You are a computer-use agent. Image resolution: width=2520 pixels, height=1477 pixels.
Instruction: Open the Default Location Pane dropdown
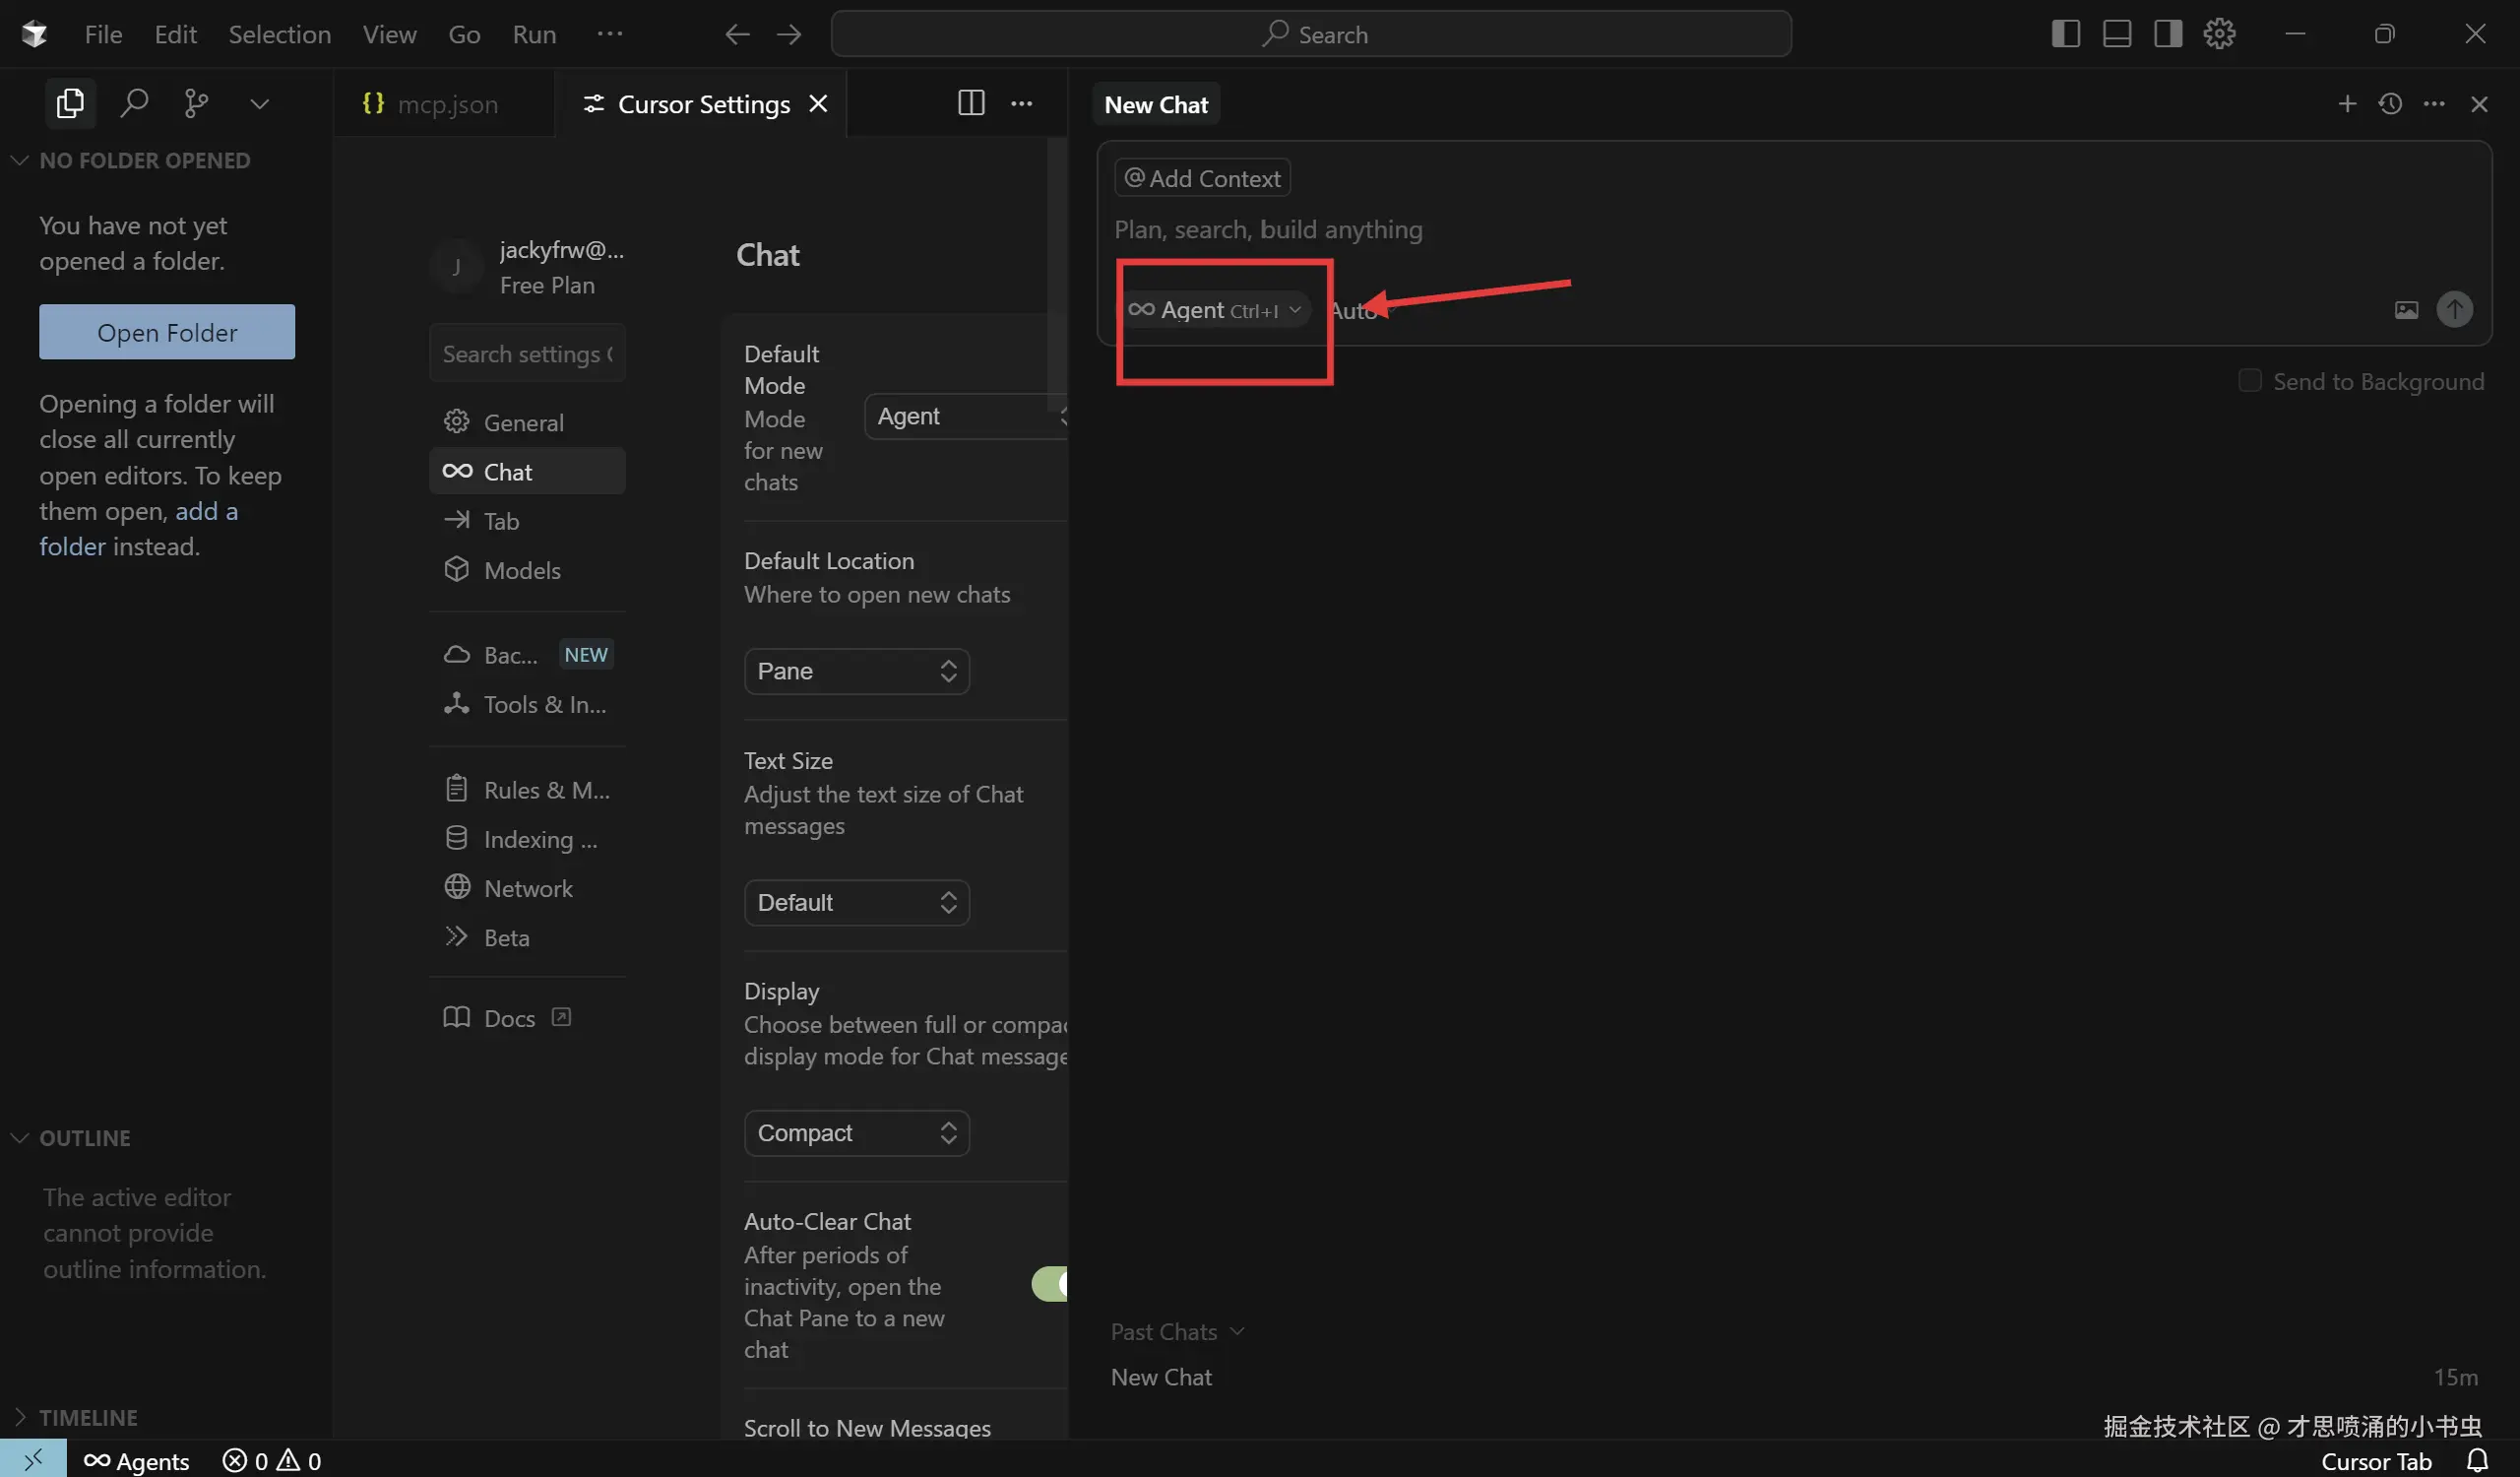(x=856, y=671)
